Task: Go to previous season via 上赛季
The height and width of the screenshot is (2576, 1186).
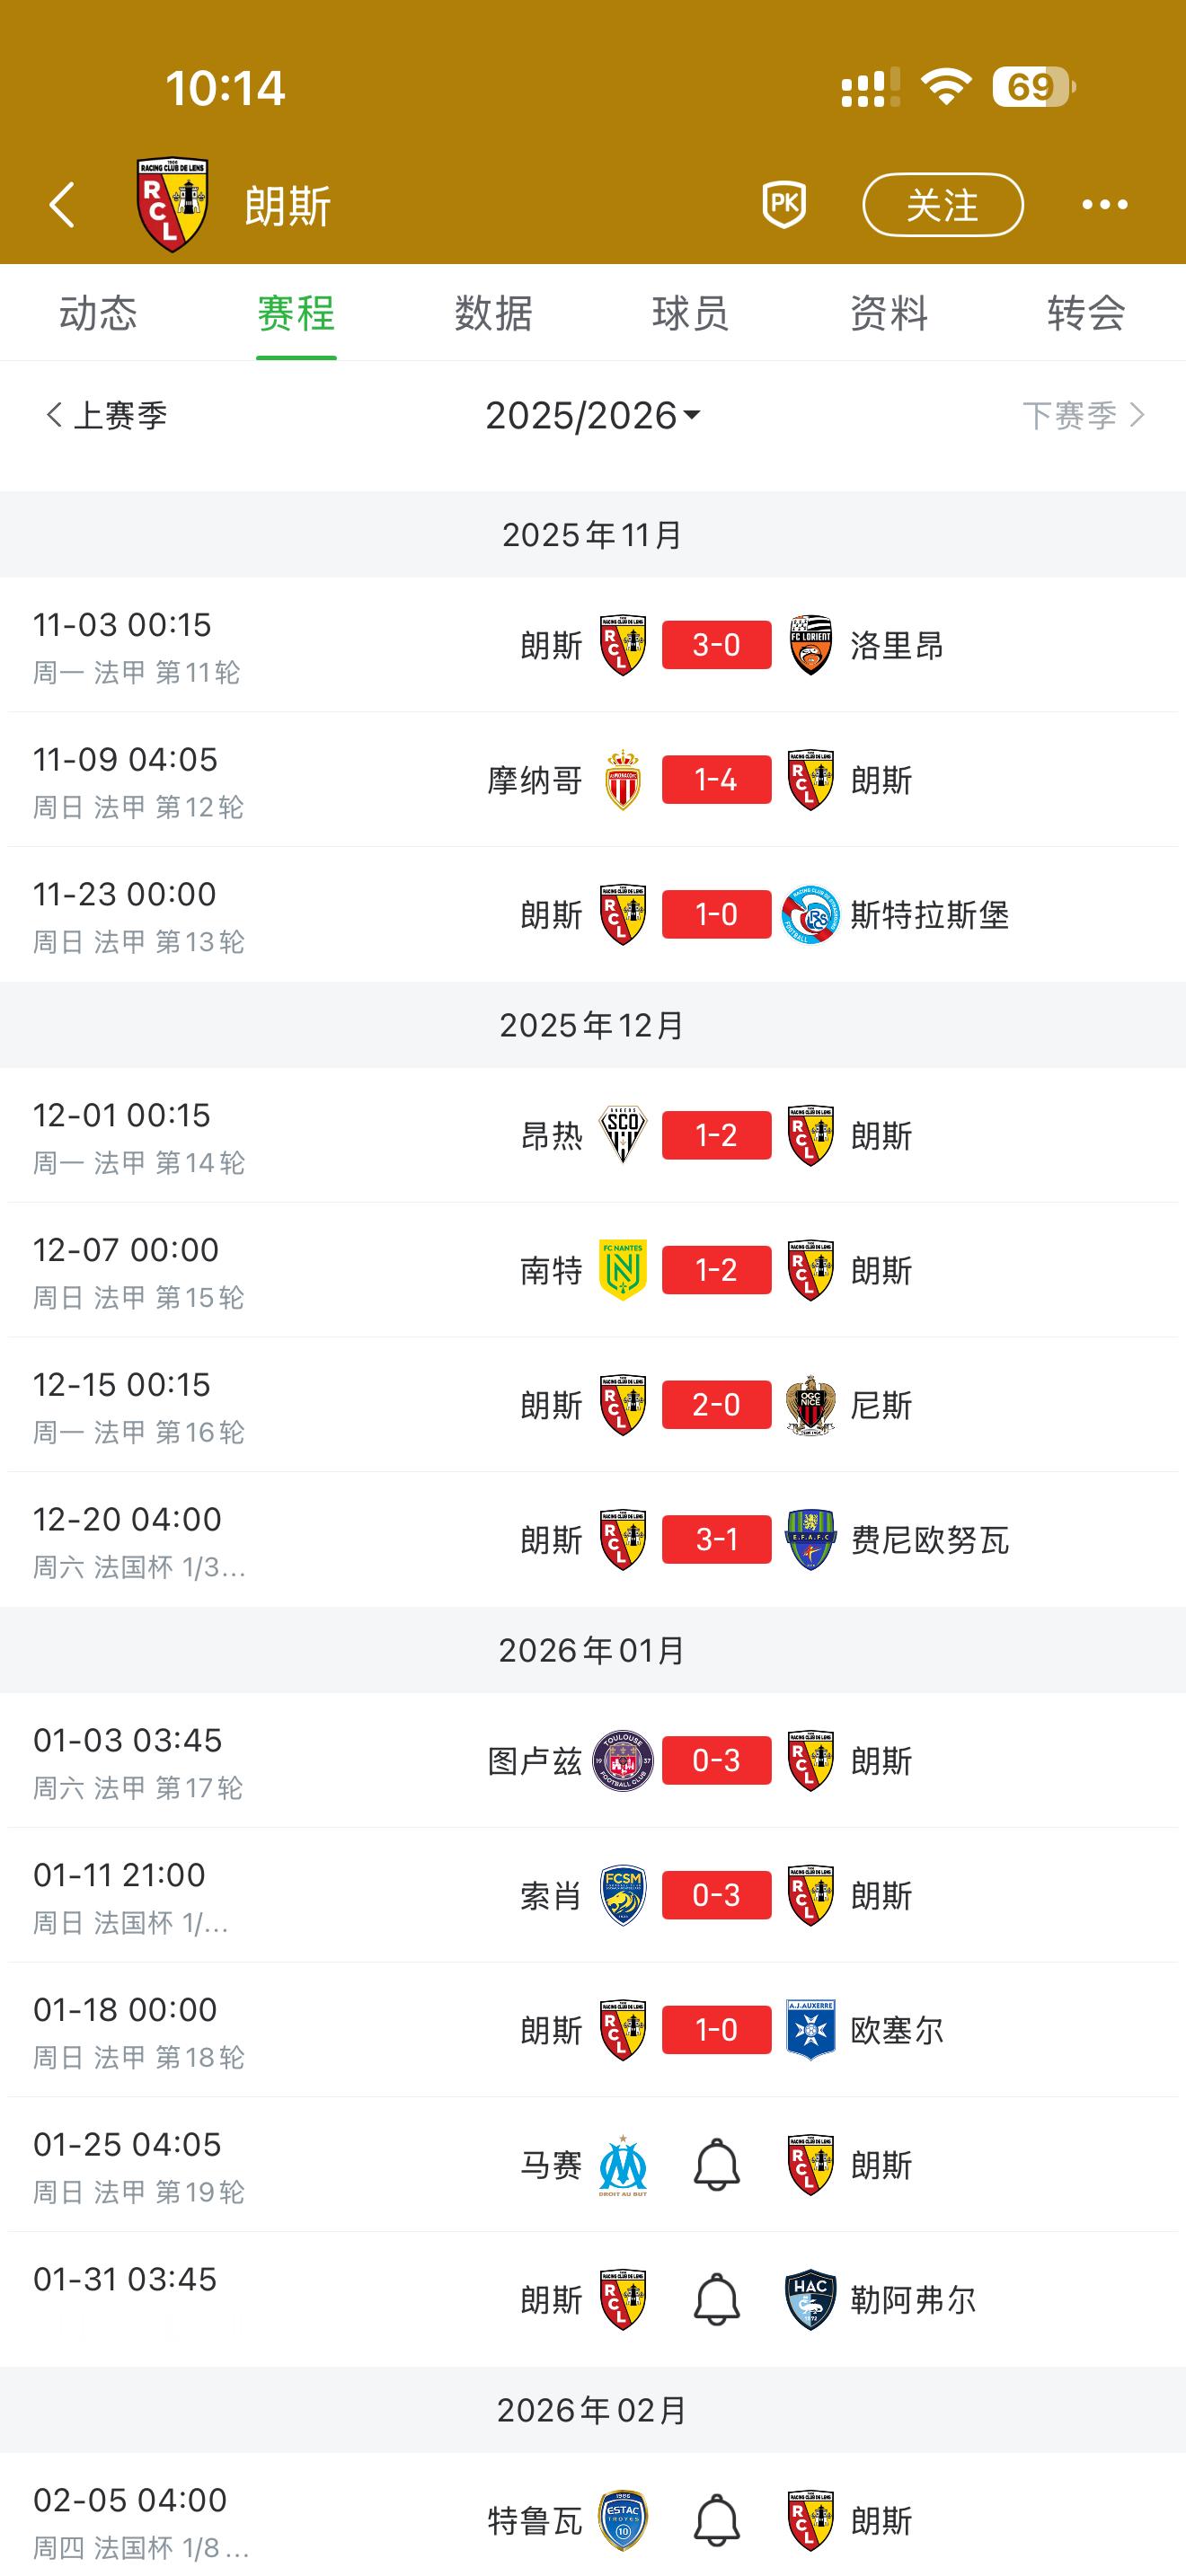Action: [106, 415]
